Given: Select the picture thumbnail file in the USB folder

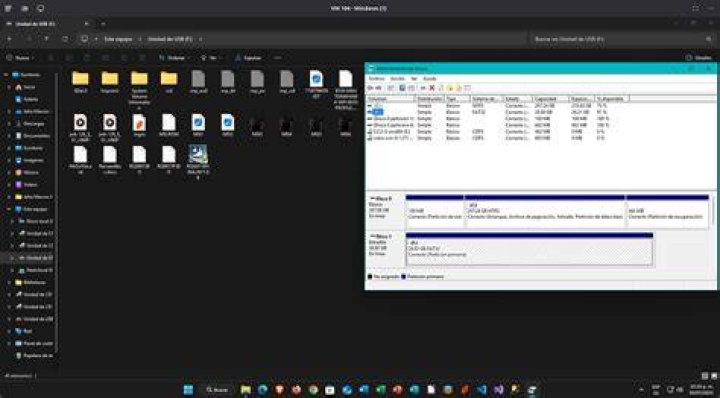Looking at the screenshot, I should click(x=198, y=162).
